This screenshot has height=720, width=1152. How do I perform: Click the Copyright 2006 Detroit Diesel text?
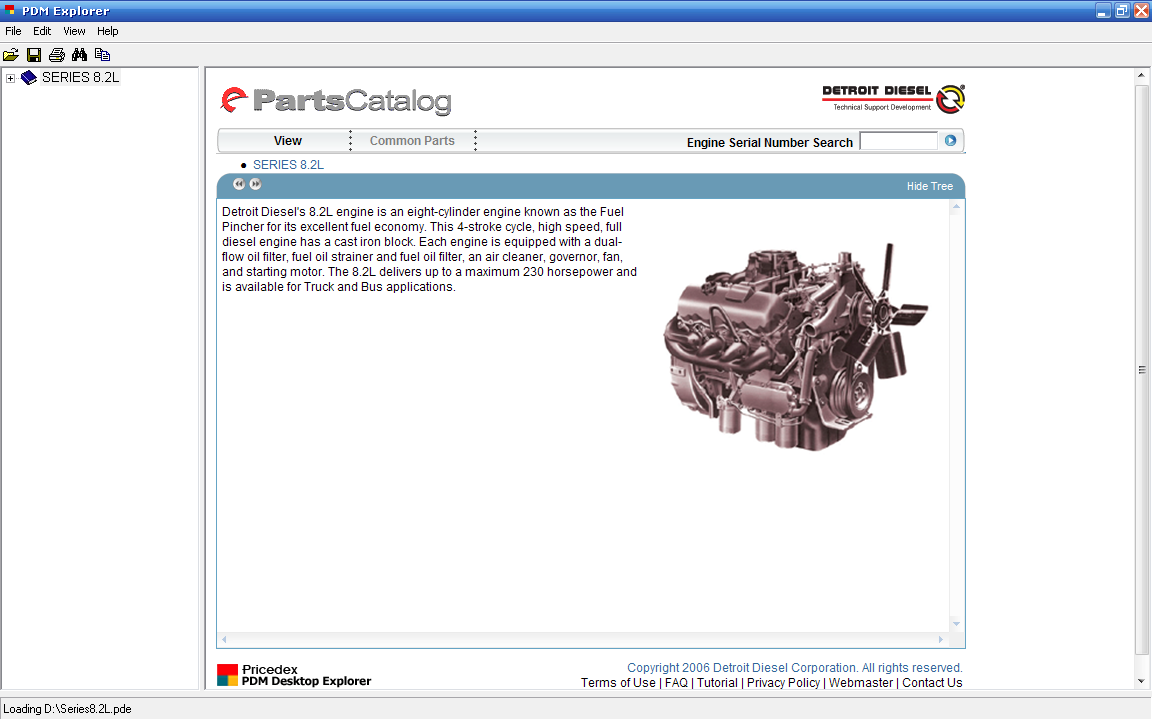tap(794, 667)
